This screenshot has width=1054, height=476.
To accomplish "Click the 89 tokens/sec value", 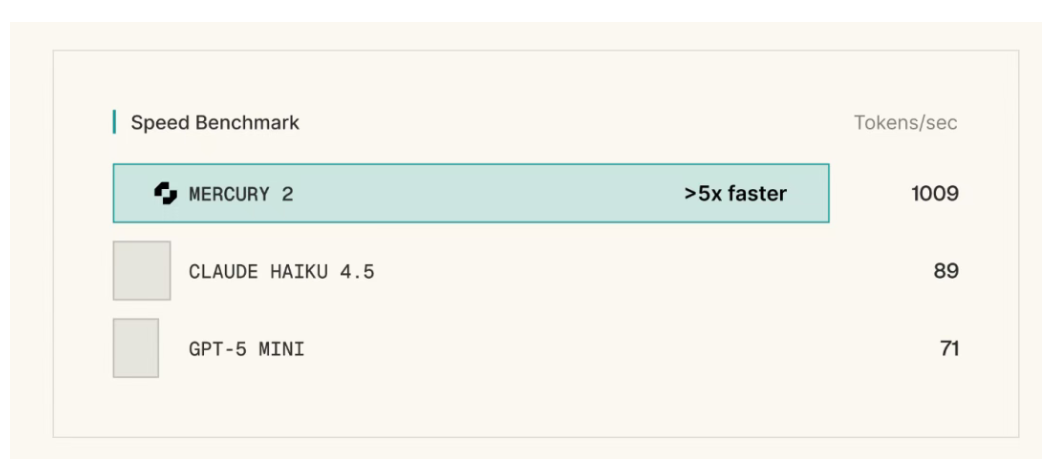I will 946,271.
